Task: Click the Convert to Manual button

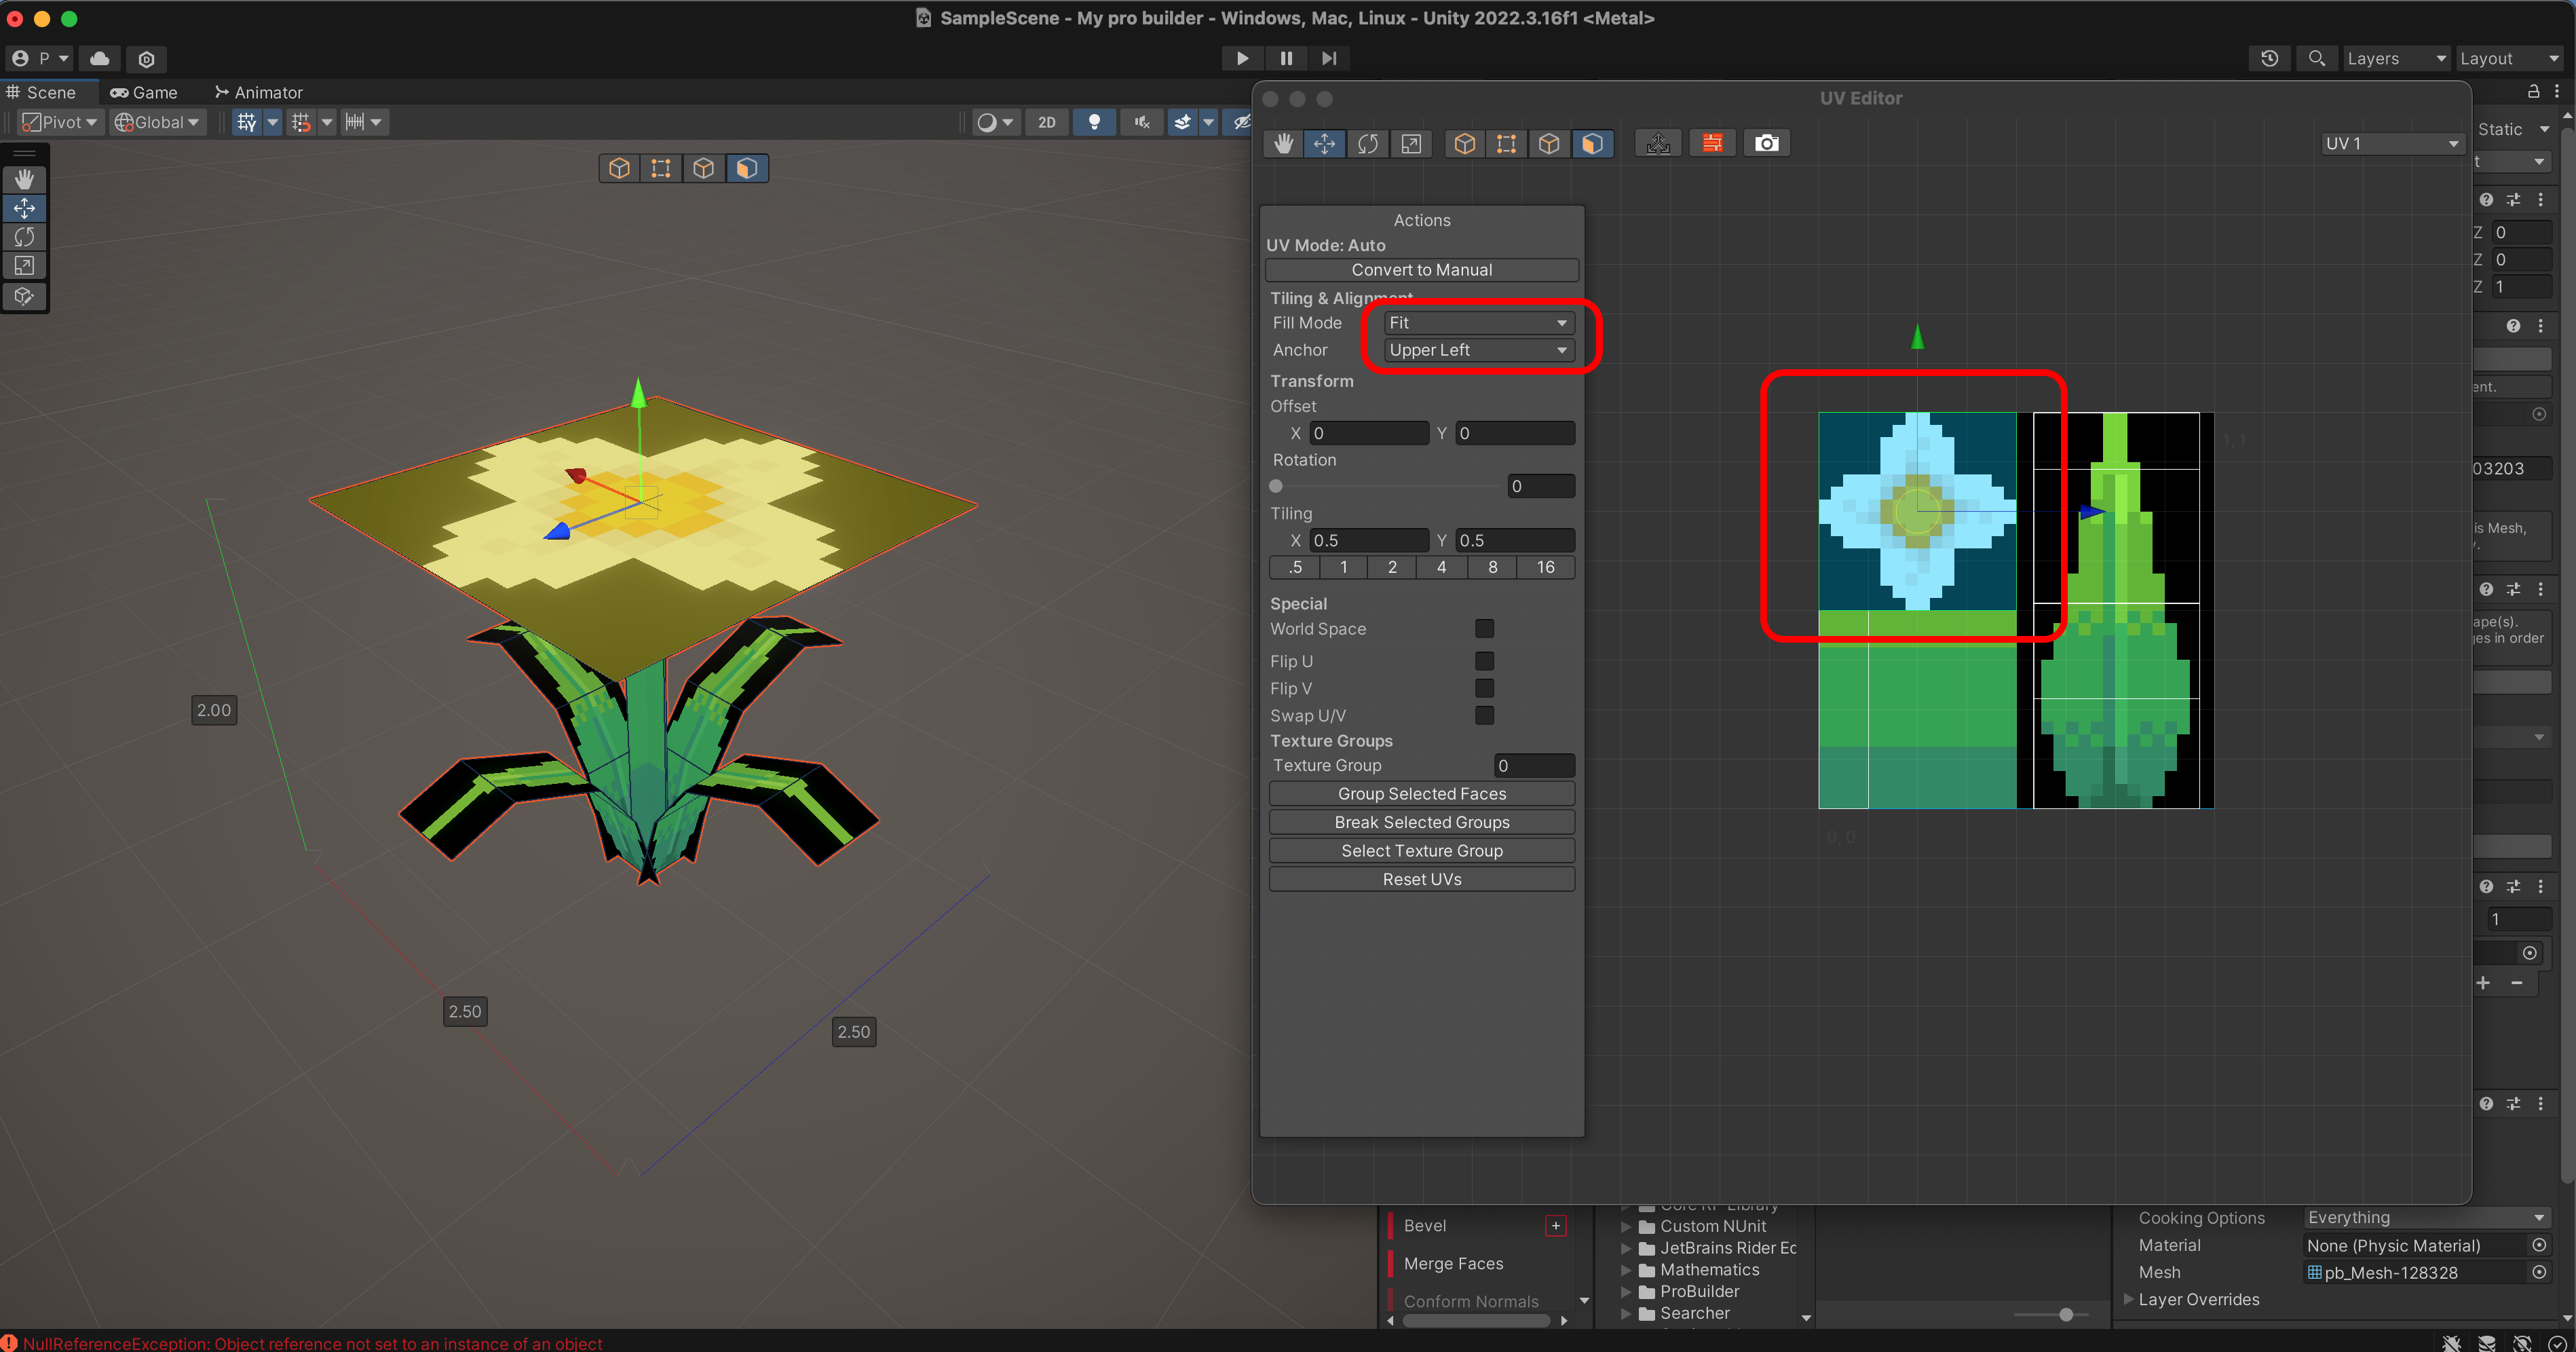Action: click(x=1421, y=270)
